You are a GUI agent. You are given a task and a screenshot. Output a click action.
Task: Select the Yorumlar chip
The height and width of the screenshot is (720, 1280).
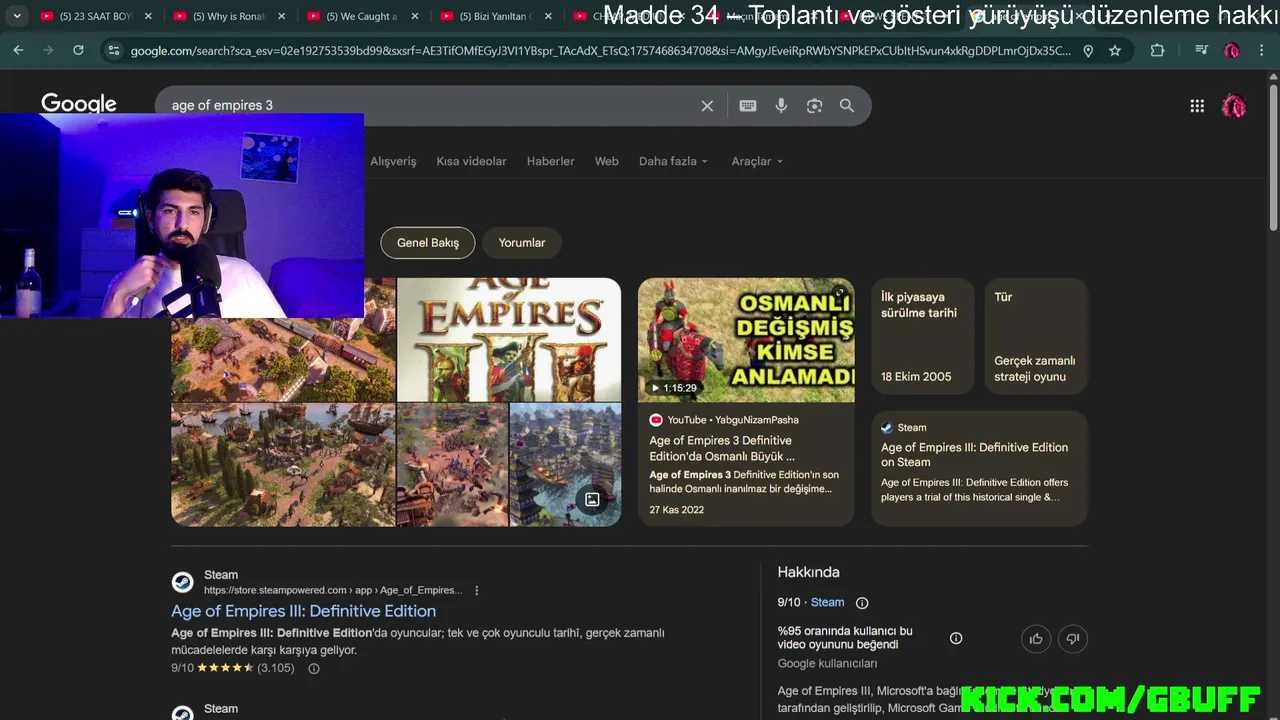(522, 243)
